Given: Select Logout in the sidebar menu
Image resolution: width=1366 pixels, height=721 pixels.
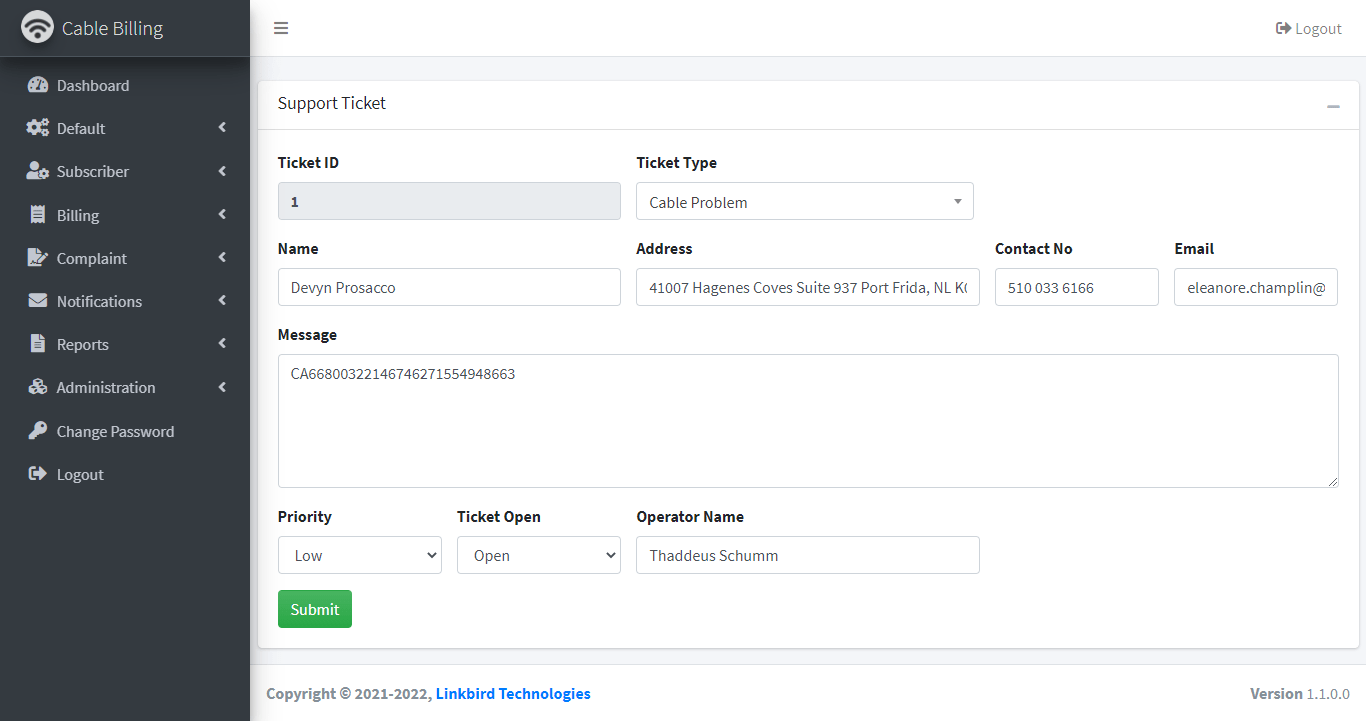Looking at the screenshot, I should click(x=80, y=474).
